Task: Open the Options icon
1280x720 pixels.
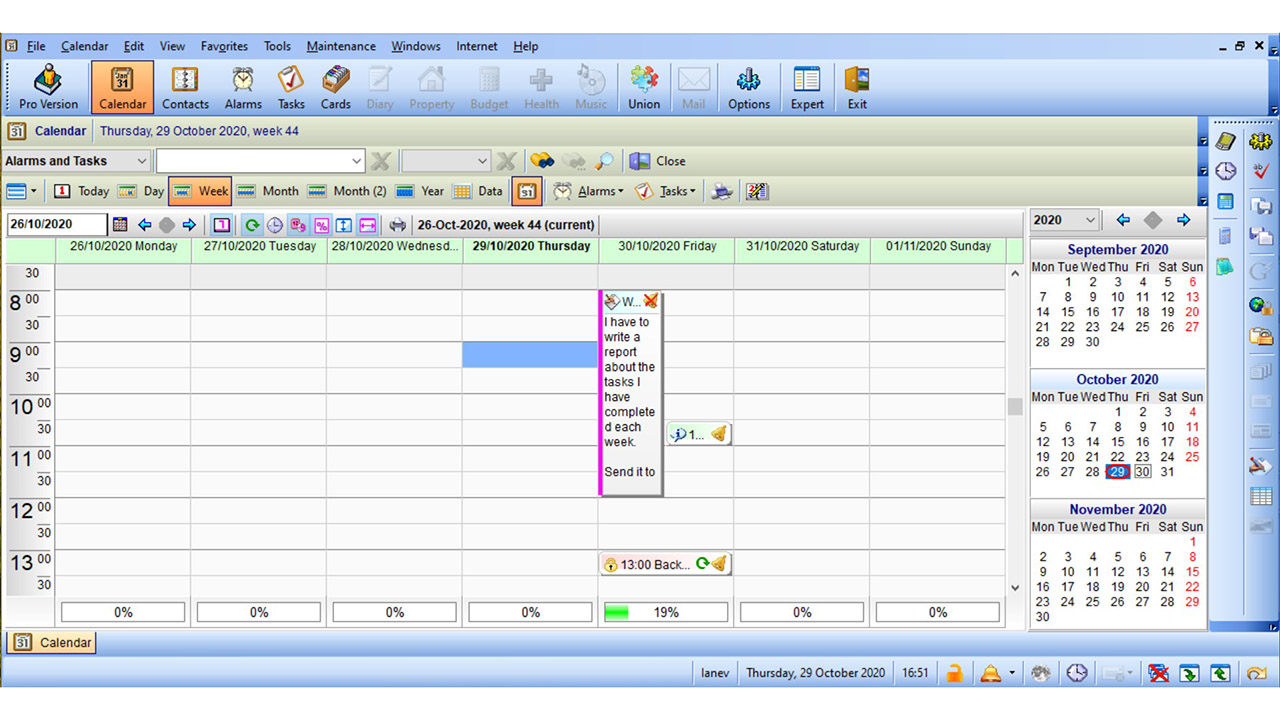Action: point(748,87)
